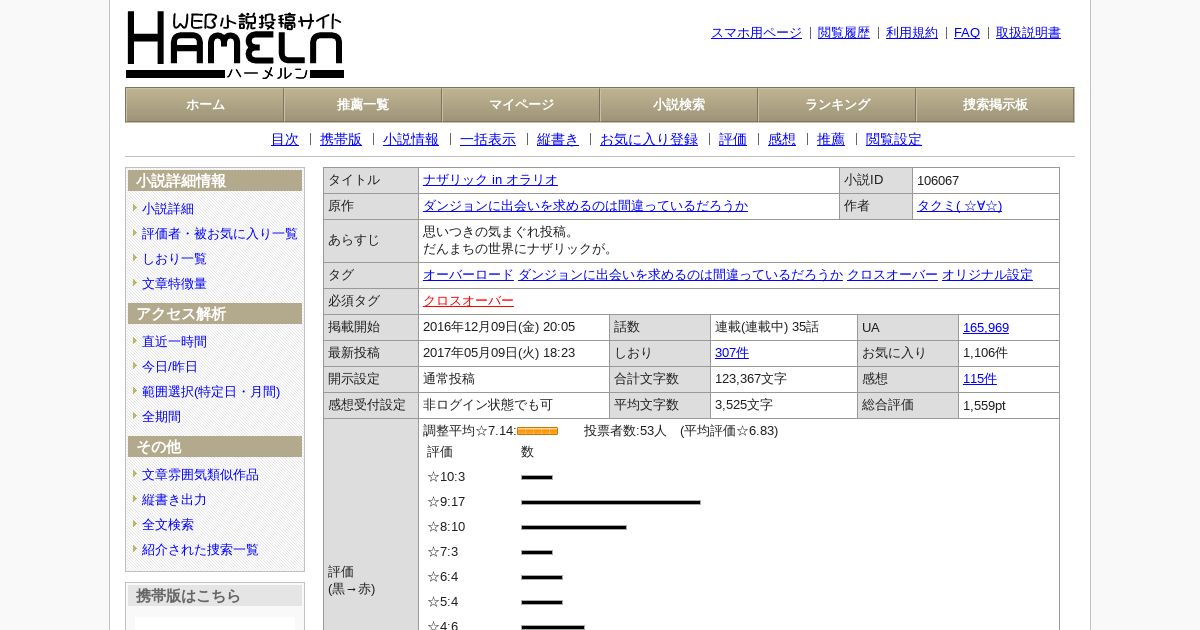Open 小説情報 in the sub menu
This screenshot has height=630, width=1200.
point(411,140)
